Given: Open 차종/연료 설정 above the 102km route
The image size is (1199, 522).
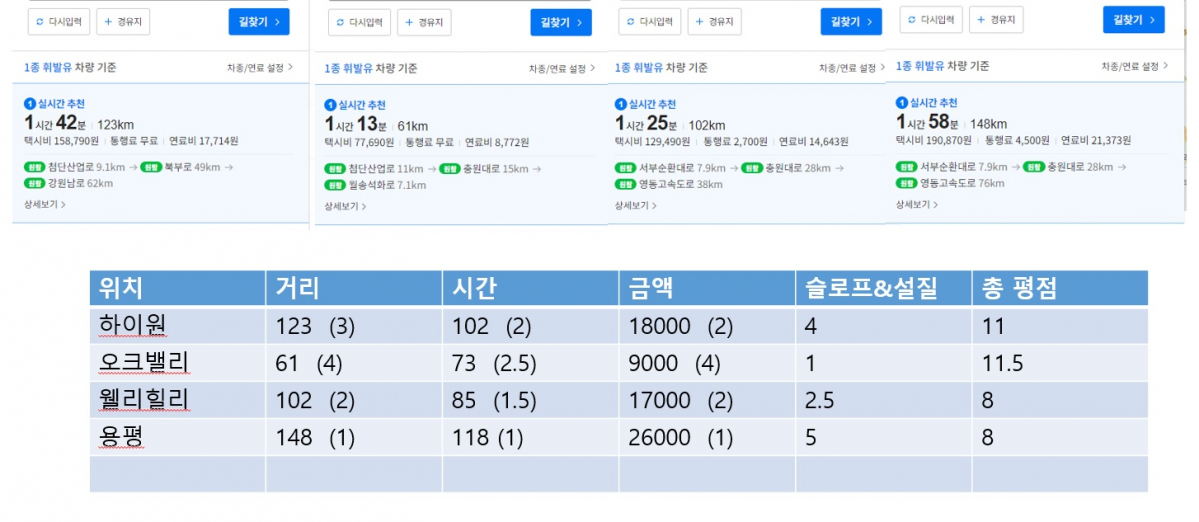Looking at the screenshot, I should 847,68.
